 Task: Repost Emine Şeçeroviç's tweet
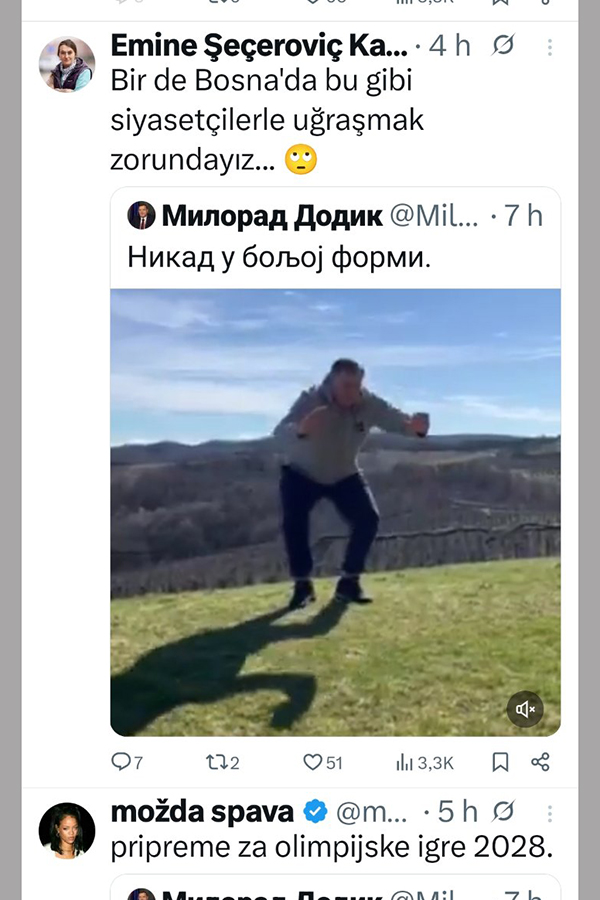[222, 762]
